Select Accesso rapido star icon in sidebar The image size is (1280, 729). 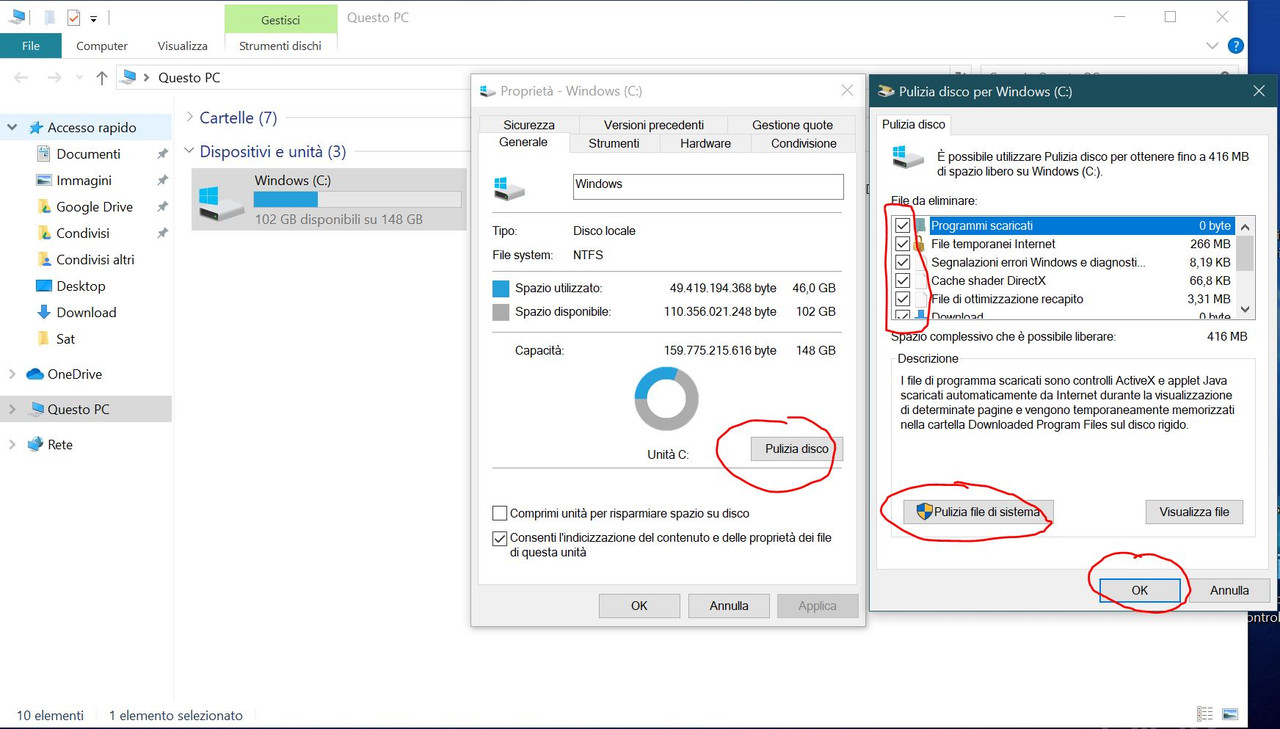[x=36, y=127]
